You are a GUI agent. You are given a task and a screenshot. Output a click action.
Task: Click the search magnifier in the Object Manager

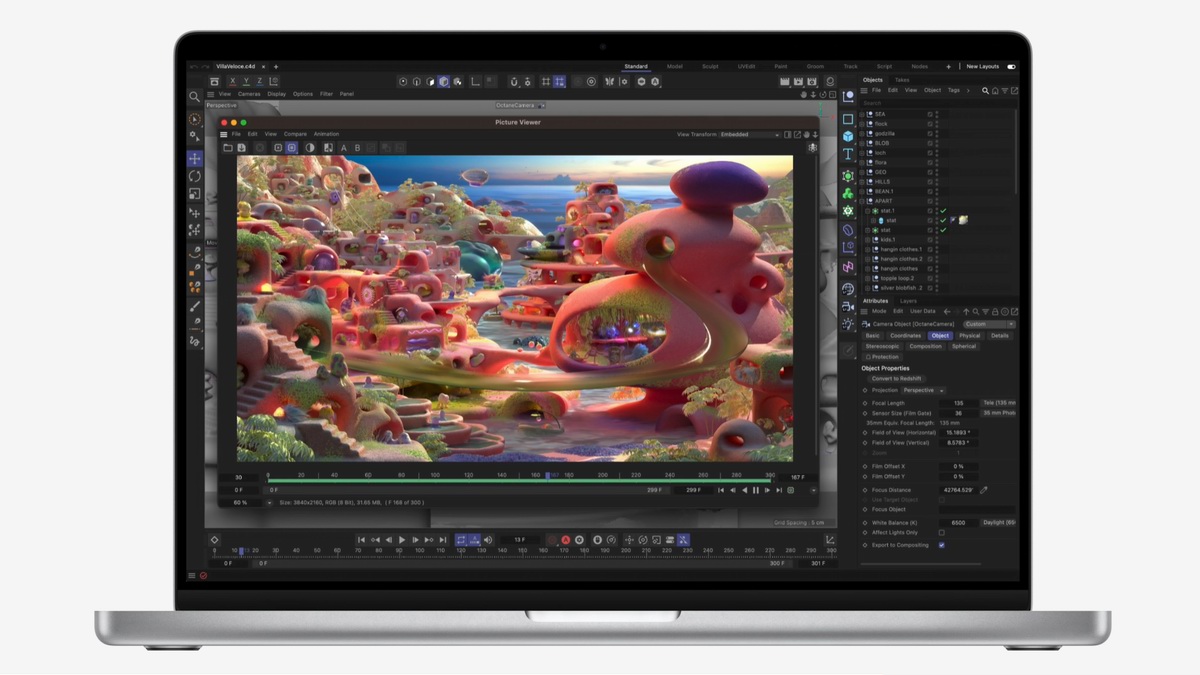[x=985, y=91]
